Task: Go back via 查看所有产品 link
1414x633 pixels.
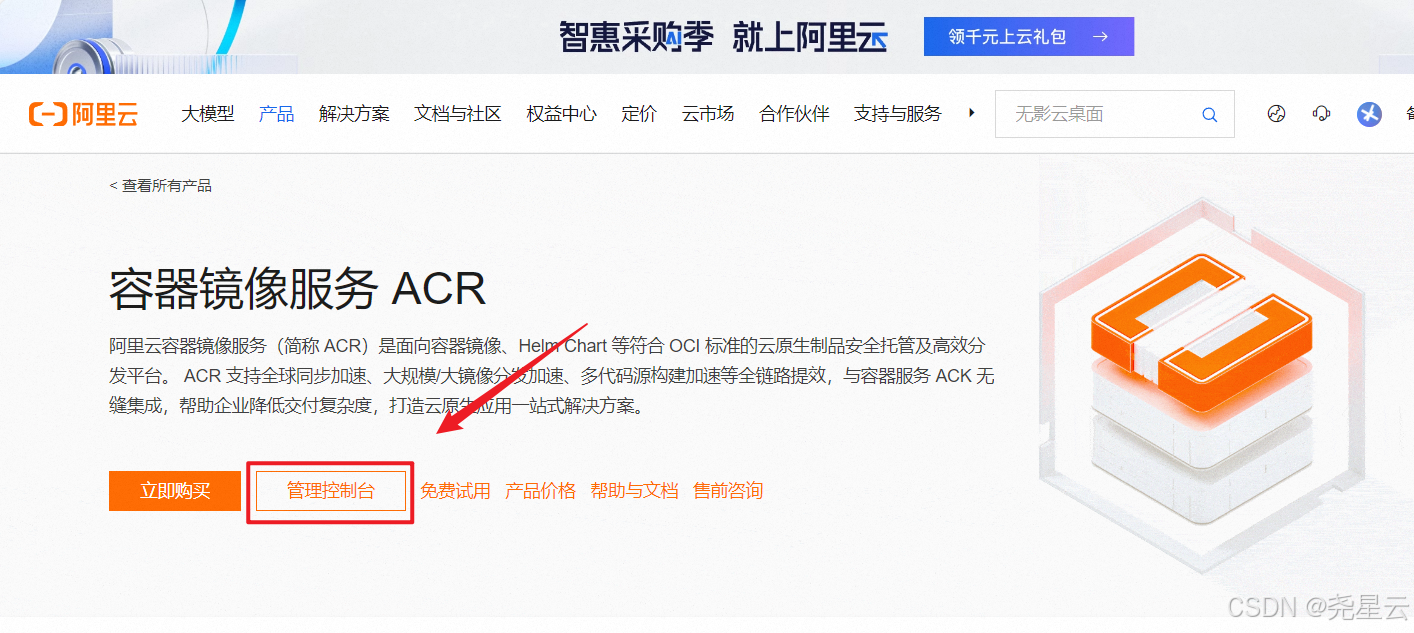Action: click(160, 186)
